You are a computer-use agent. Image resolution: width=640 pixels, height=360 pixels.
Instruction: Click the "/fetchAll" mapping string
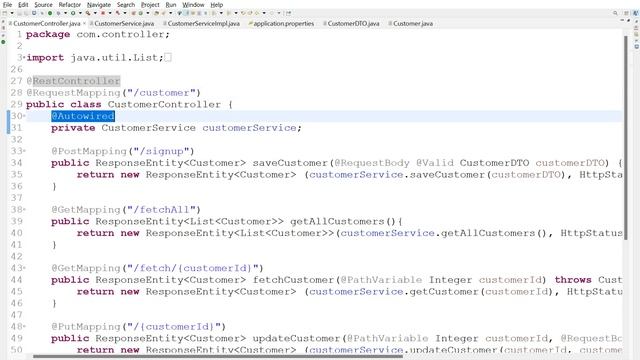coord(161,209)
